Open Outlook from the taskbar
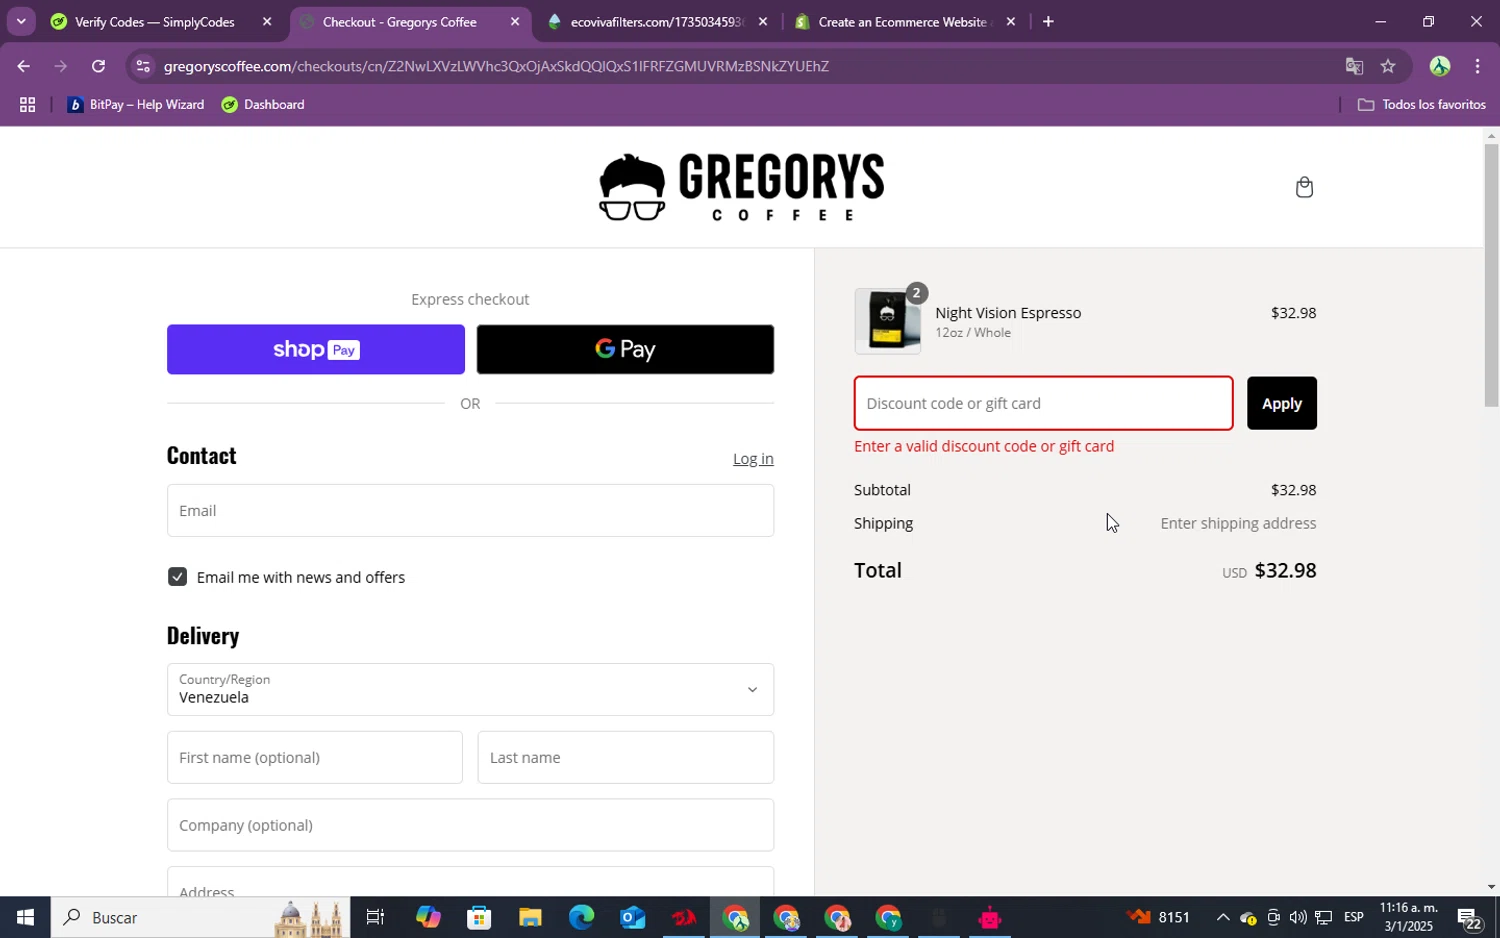Viewport: 1500px width, 938px height. [x=633, y=917]
